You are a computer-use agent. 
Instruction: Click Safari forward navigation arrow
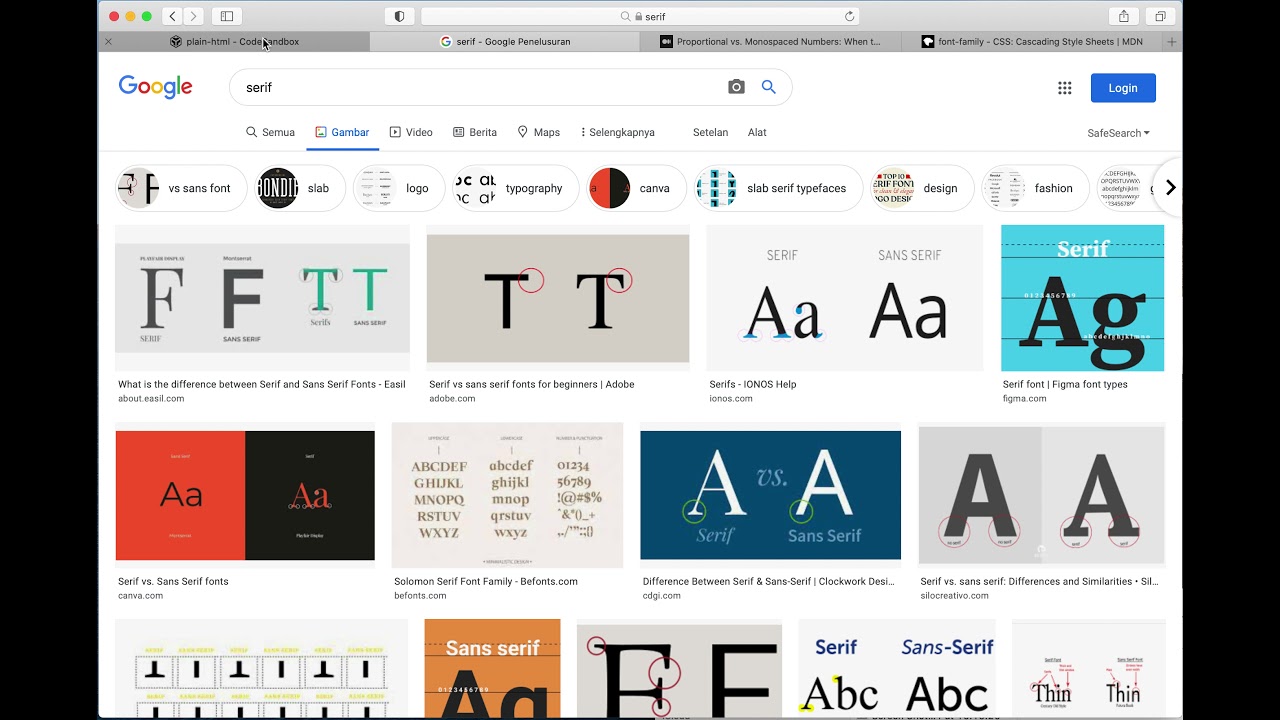point(194,16)
